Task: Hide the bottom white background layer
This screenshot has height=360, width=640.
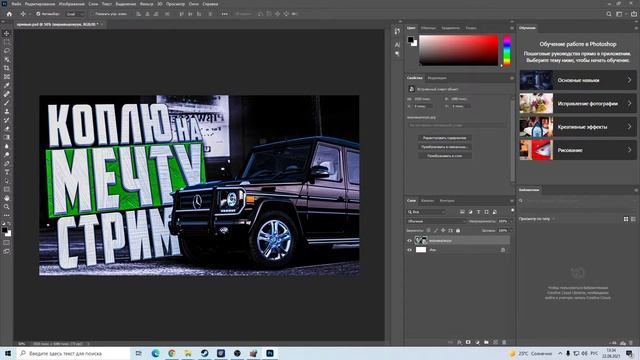Action: coord(409,250)
